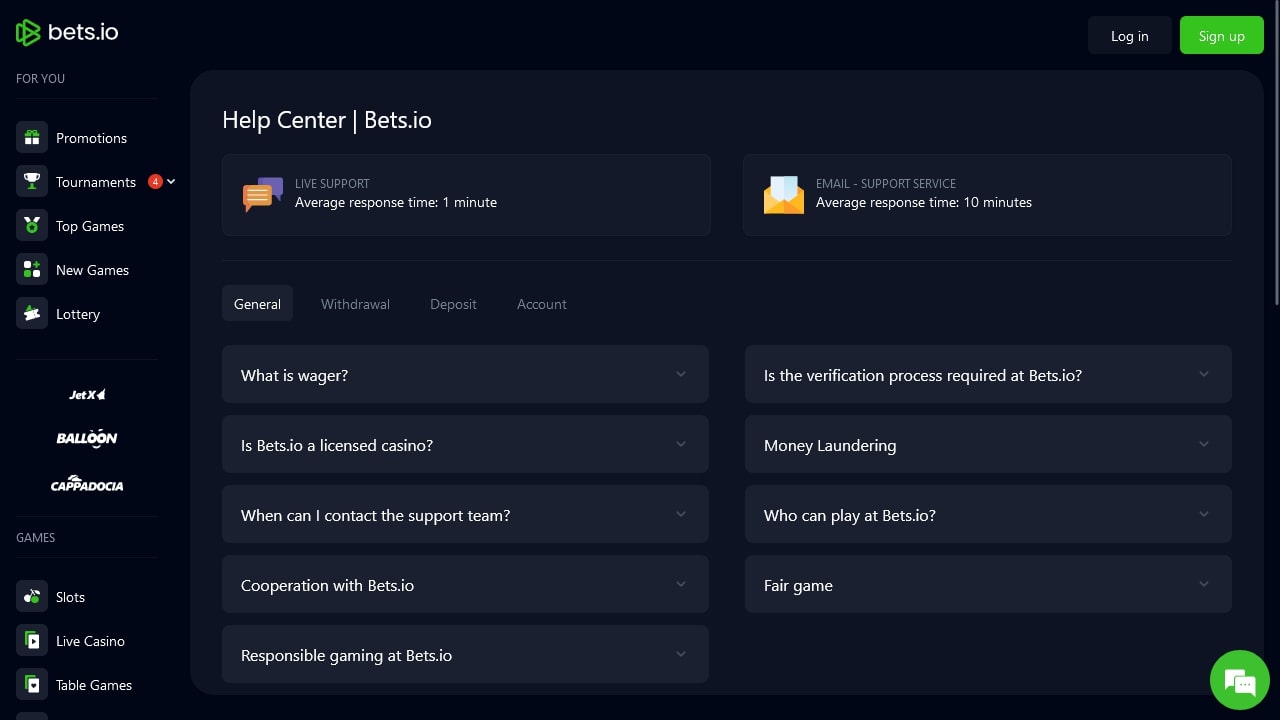
Task: Expand 'Is Bets.io a licensed casino?' chevron
Action: (x=681, y=444)
